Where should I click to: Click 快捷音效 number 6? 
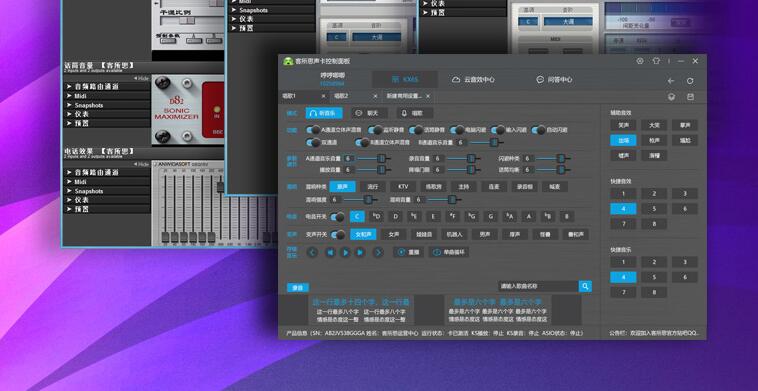coord(685,209)
